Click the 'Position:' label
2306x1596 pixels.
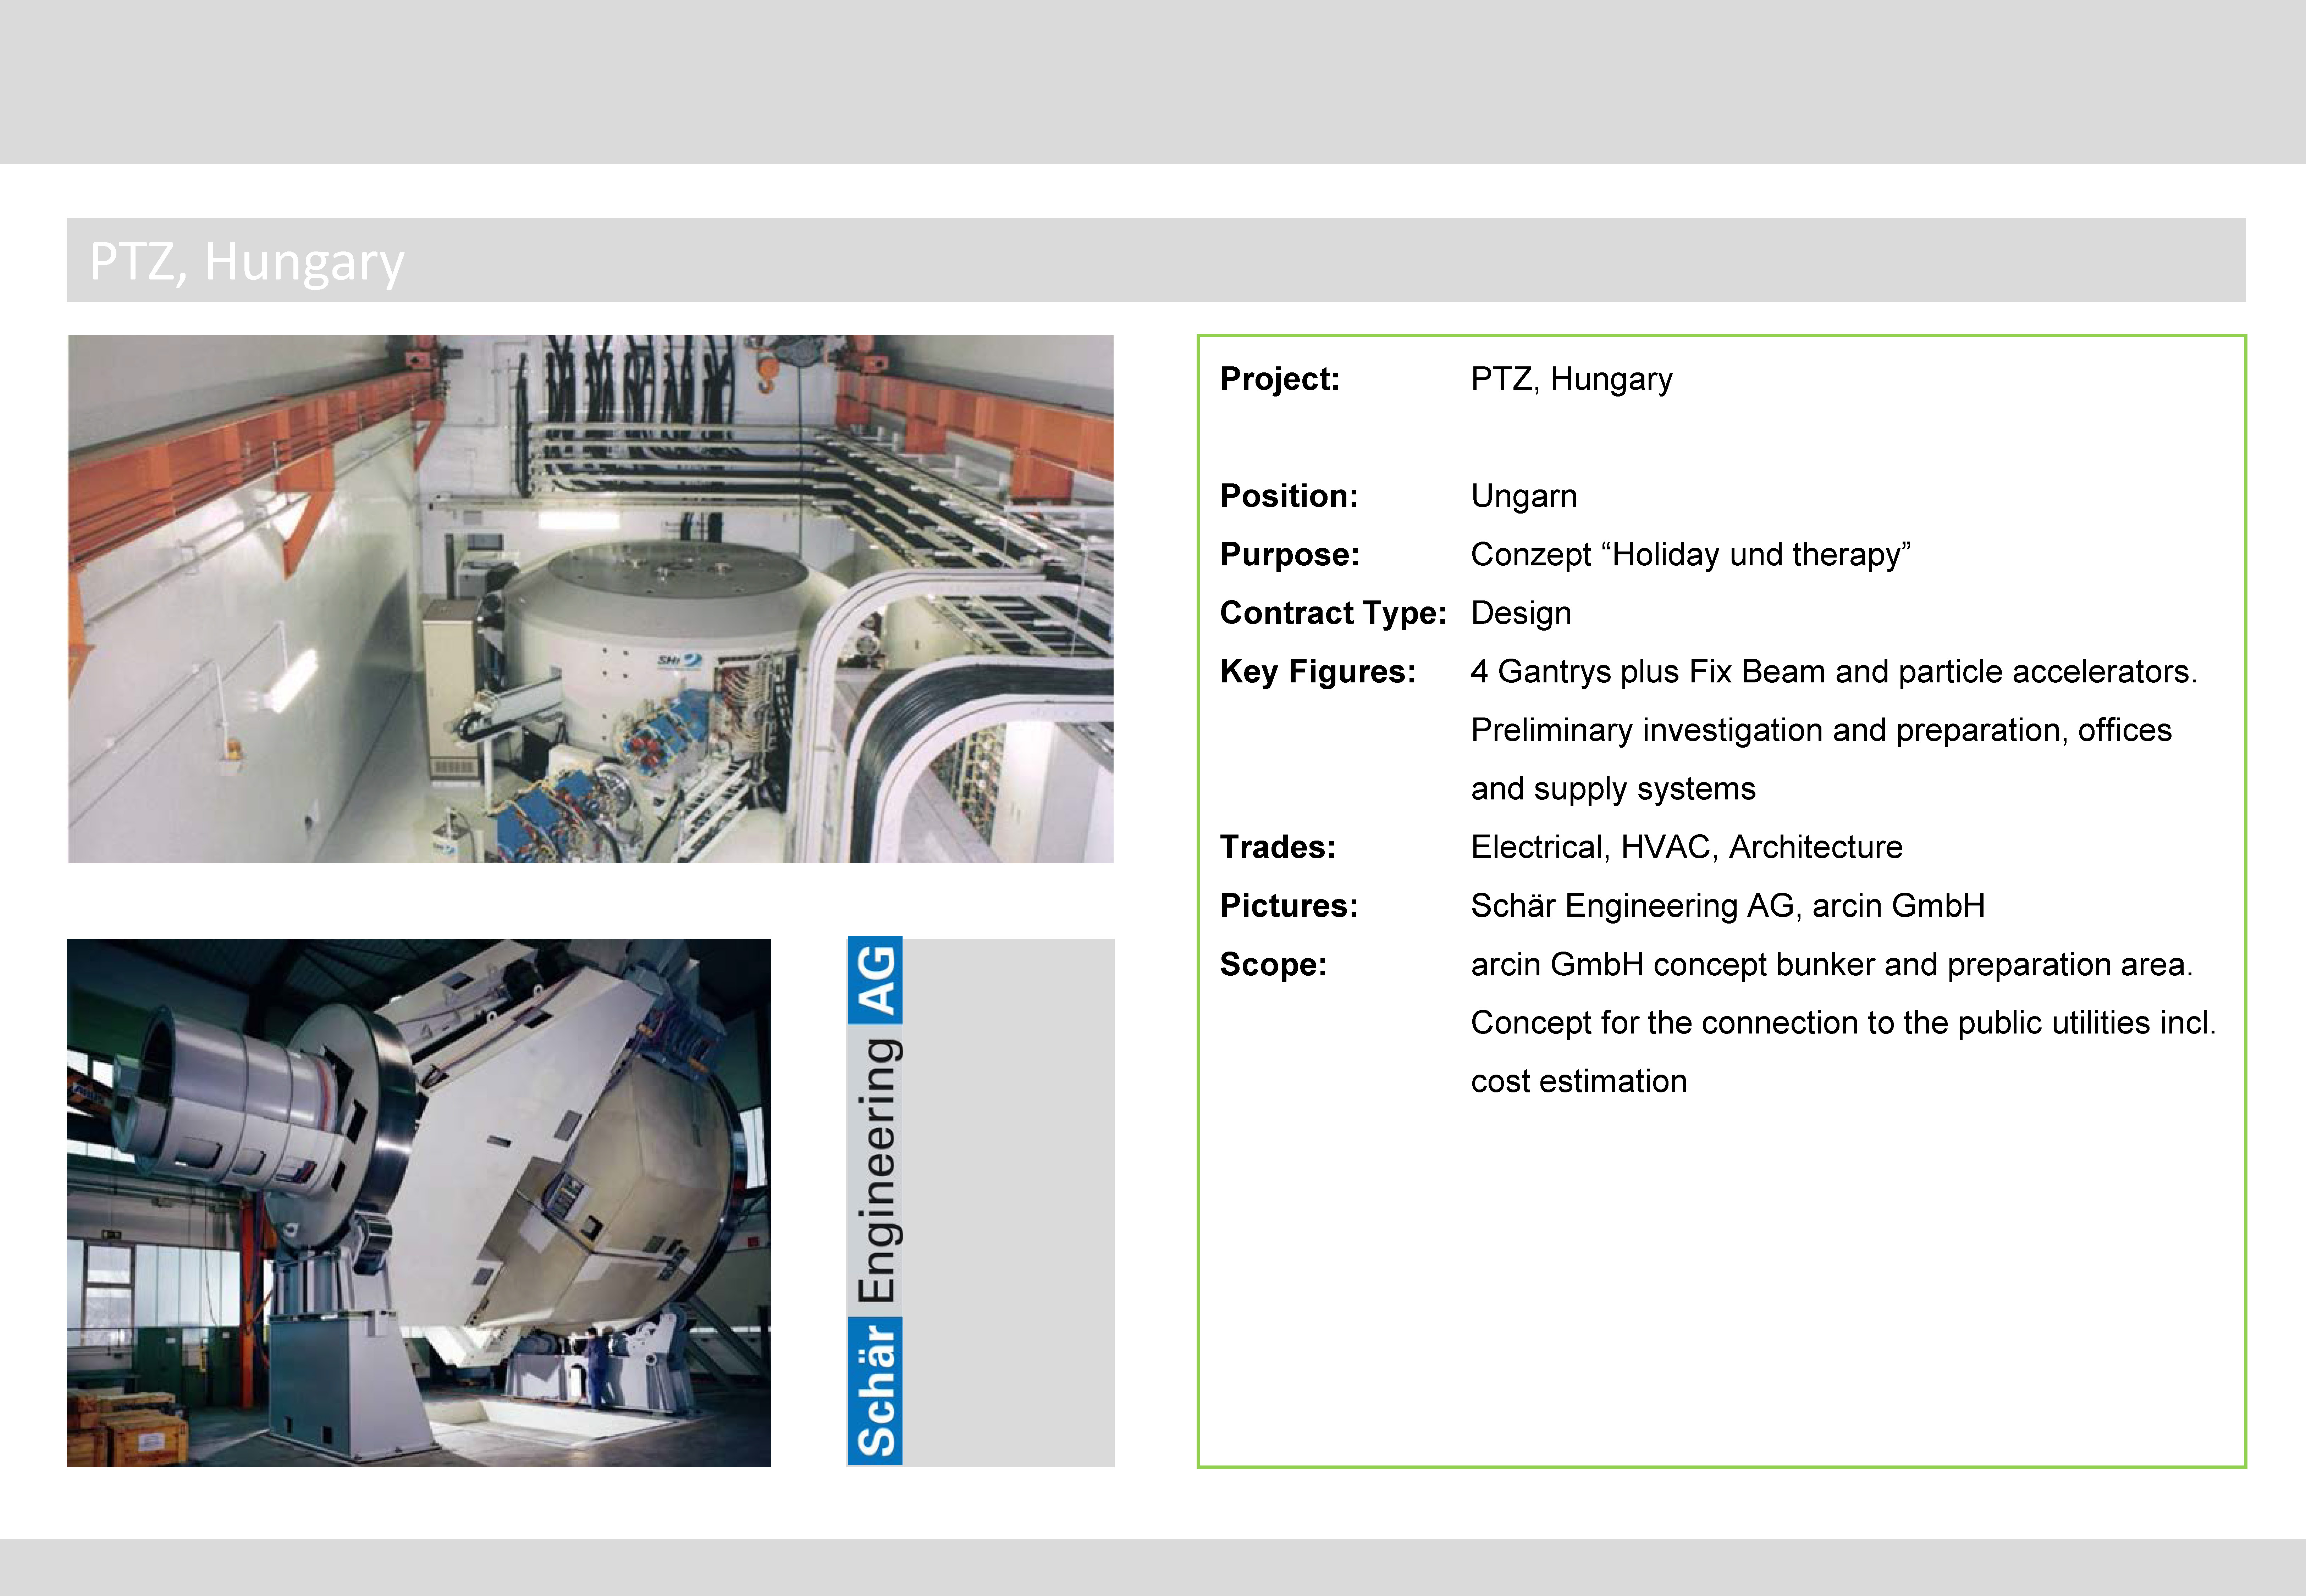(1289, 496)
